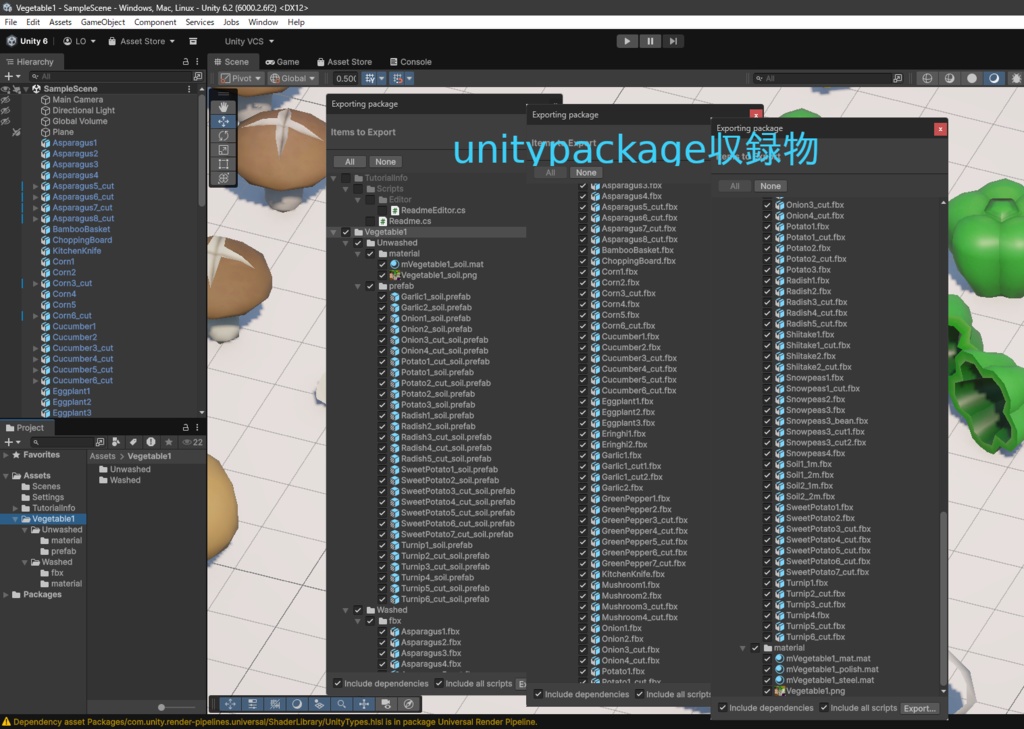Screen dimensions: 1024x729
Task: Click None button in rightmost export dialog
Action: [769, 186]
